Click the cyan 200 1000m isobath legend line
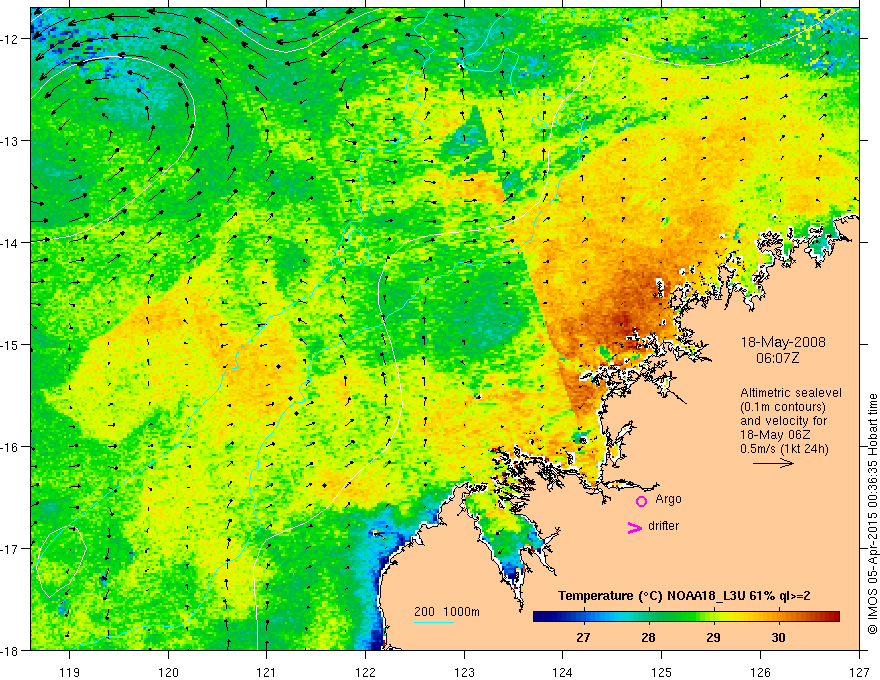 (x=434, y=622)
